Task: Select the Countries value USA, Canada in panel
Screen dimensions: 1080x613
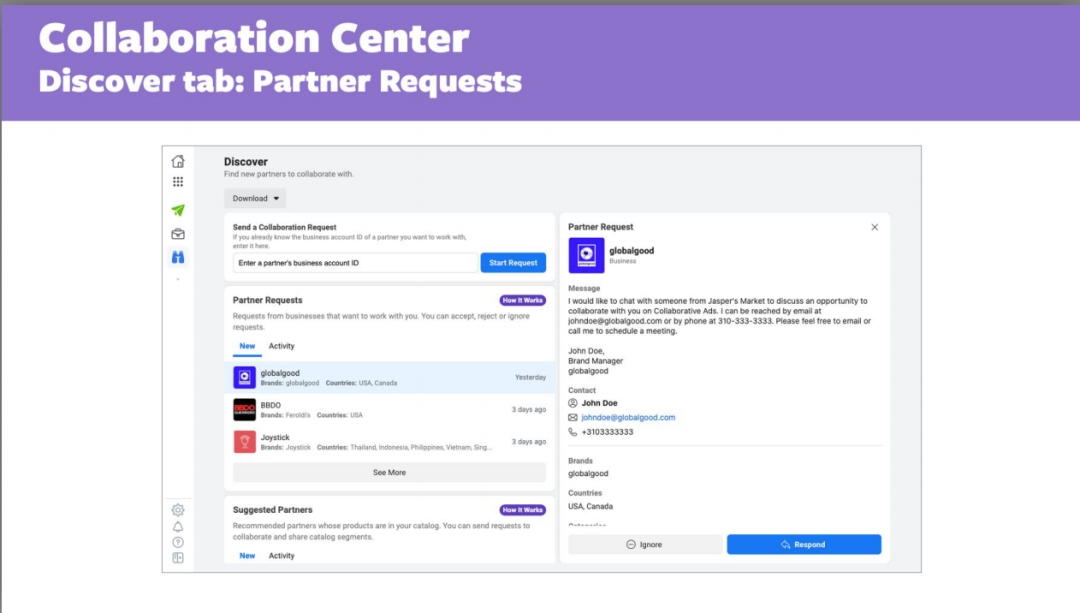Action: (590, 506)
